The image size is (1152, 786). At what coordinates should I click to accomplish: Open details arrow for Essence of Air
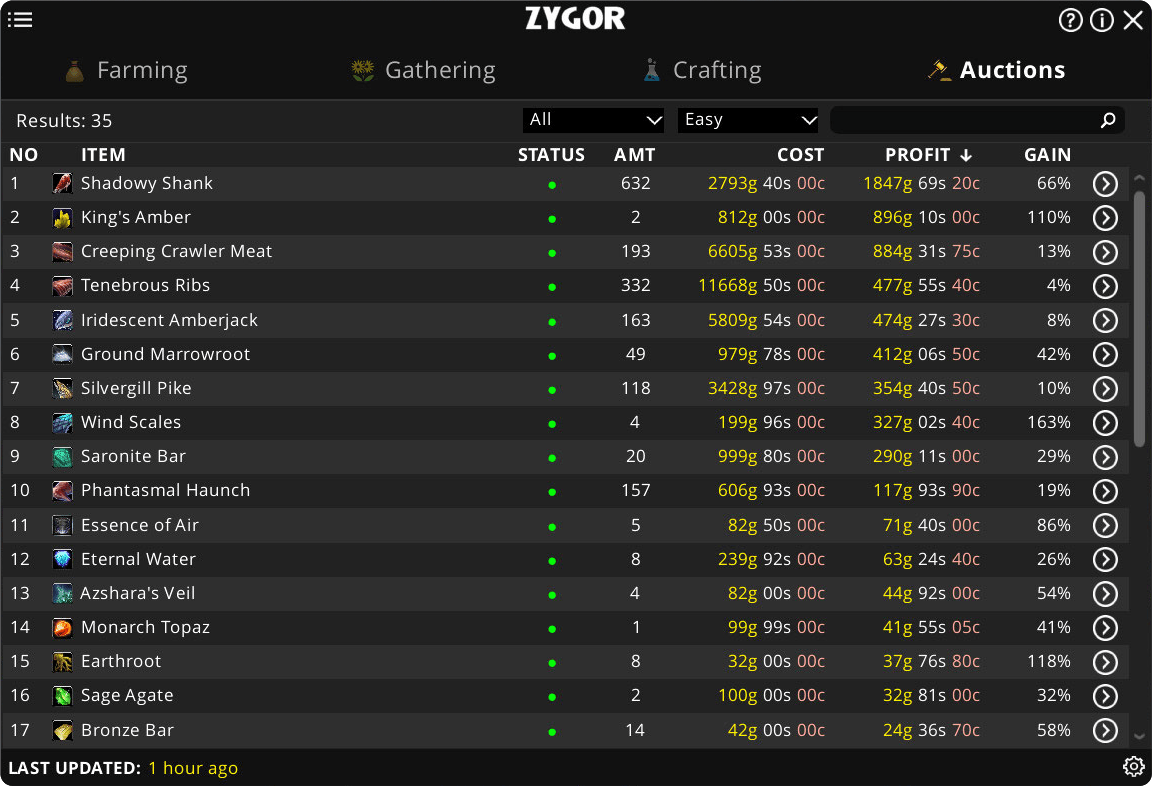[1105, 525]
